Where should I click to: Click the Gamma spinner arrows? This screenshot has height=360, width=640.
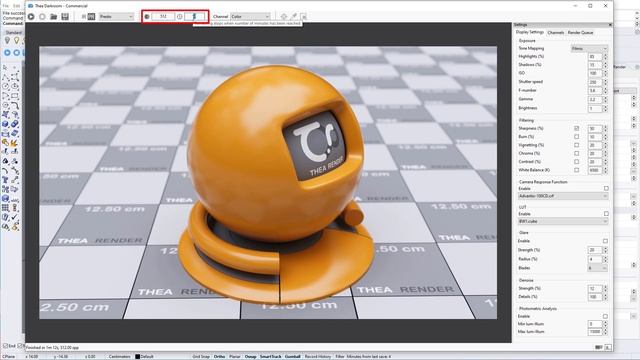click(x=605, y=99)
